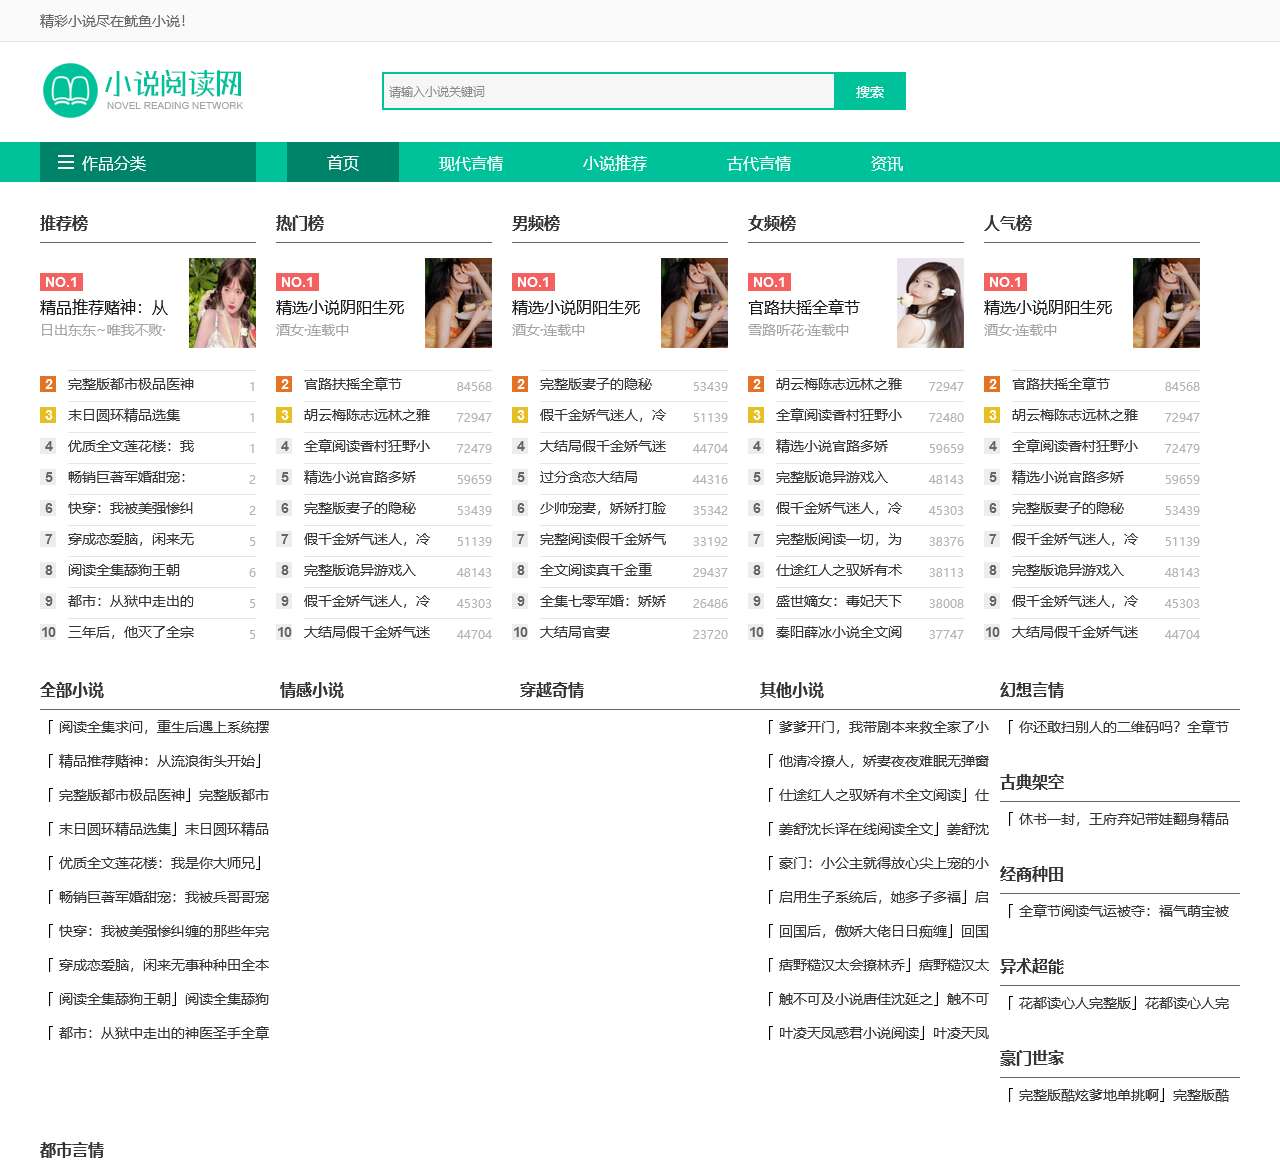Go to the 首页 nav tab
The image size is (1280, 1167).
click(x=343, y=163)
